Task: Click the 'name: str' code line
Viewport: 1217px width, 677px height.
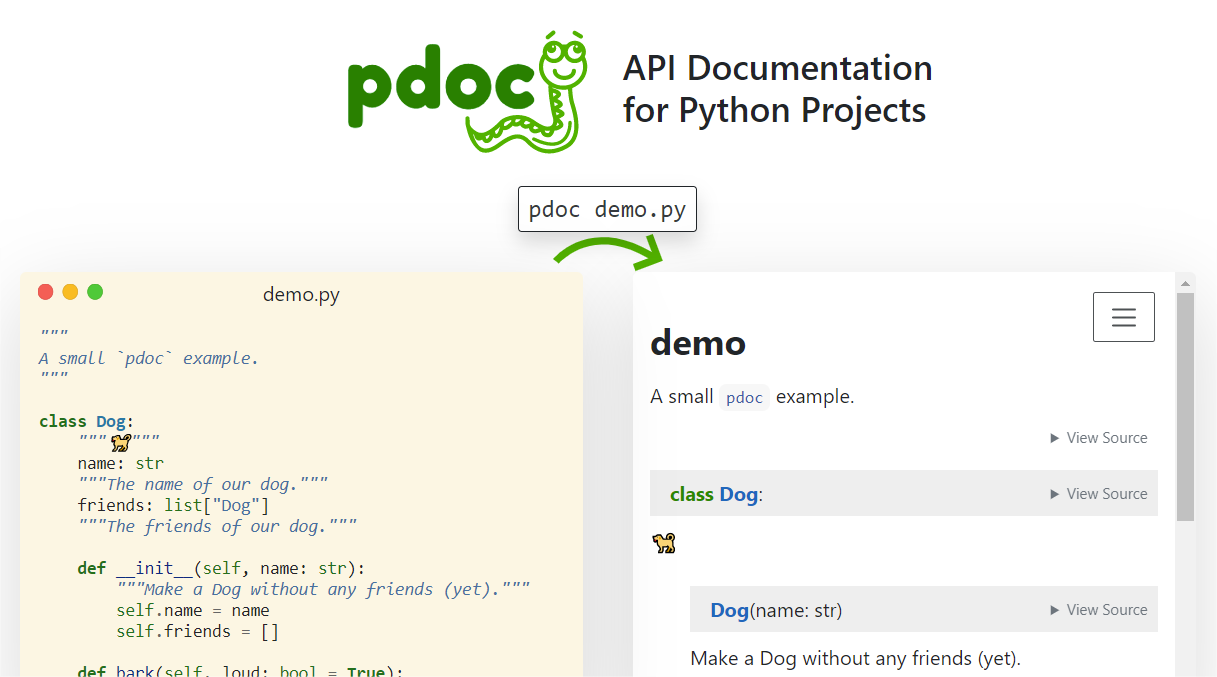Action: [x=121, y=464]
